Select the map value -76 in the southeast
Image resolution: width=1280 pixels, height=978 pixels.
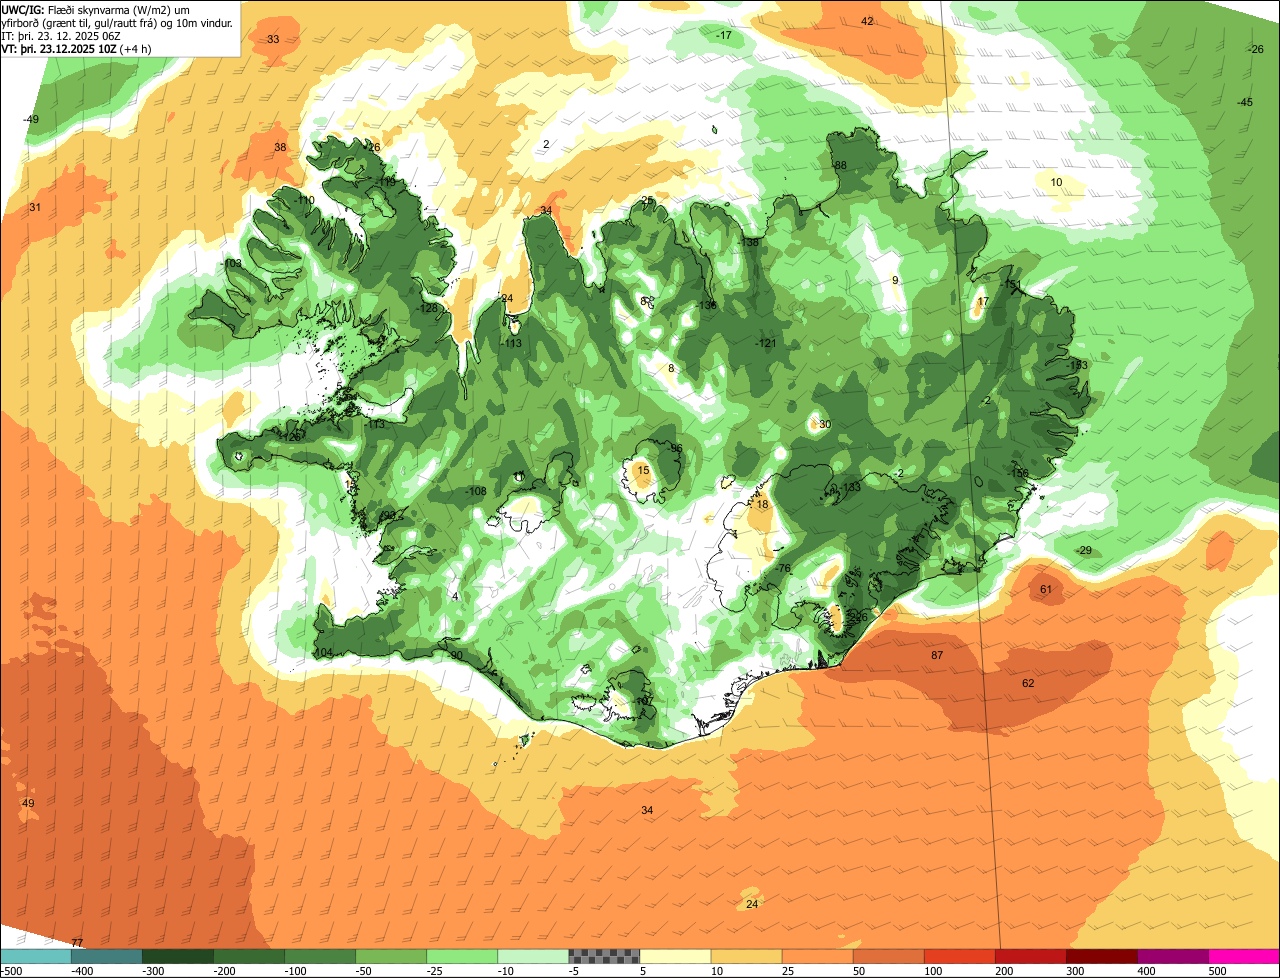click(x=783, y=568)
